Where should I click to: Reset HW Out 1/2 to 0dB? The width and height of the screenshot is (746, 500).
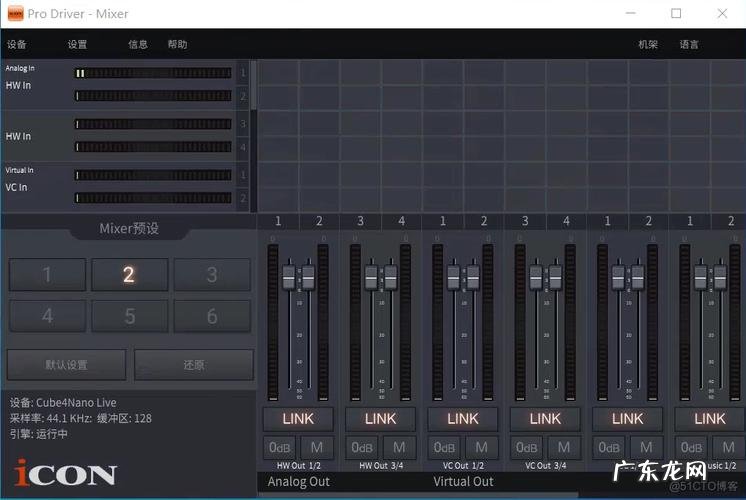pyautogui.click(x=280, y=448)
